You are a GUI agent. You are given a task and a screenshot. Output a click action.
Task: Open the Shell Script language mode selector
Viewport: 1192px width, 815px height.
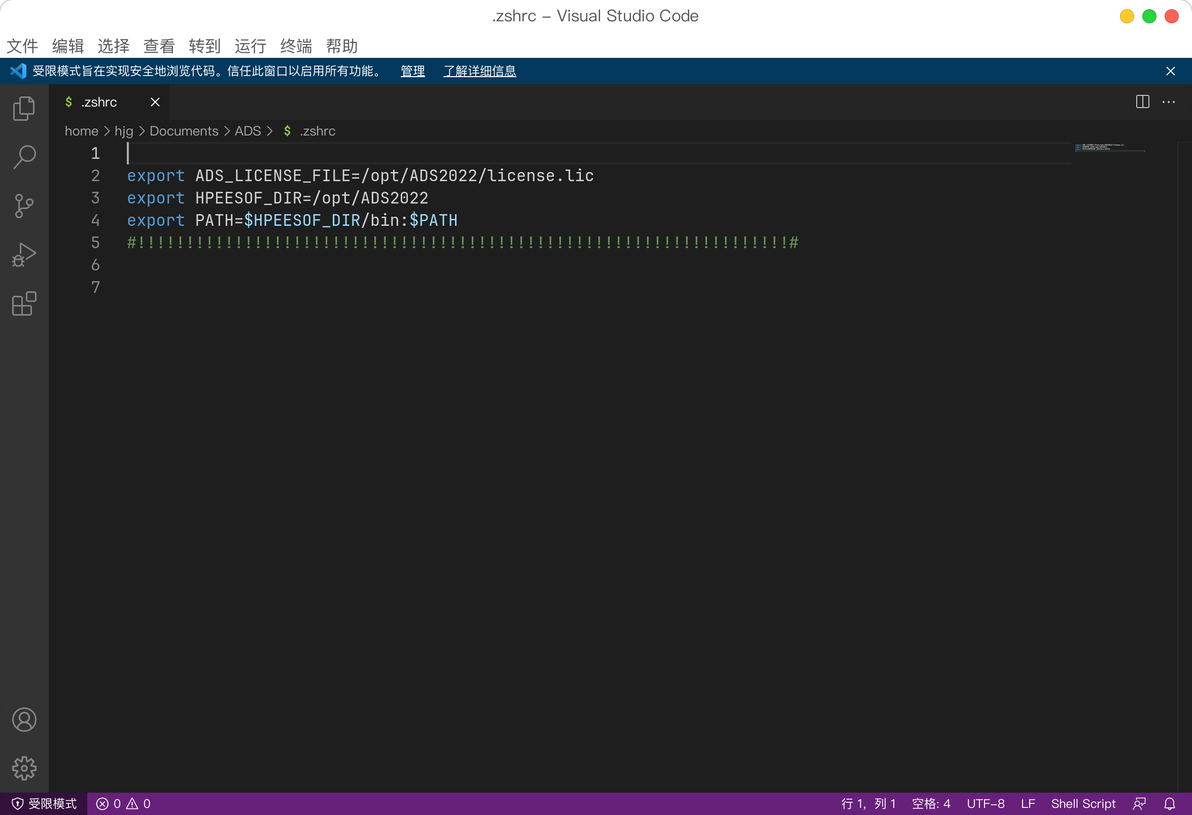tap(1083, 804)
